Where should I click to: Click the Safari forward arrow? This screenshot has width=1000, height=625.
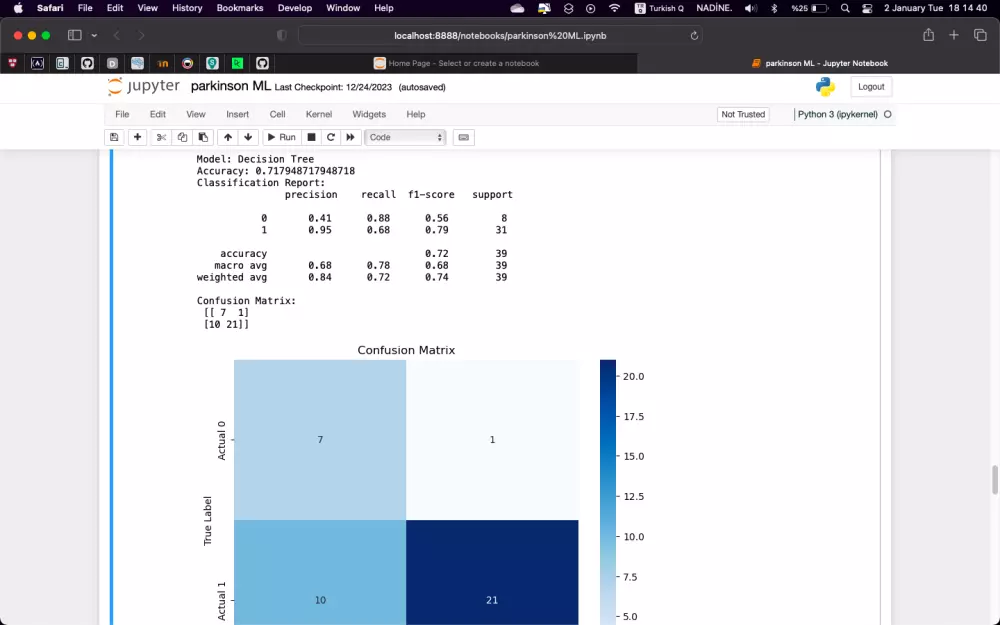click(x=141, y=36)
